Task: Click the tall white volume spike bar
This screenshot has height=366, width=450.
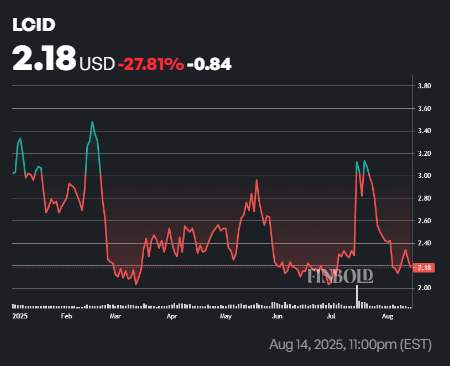Action: click(x=357, y=296)
